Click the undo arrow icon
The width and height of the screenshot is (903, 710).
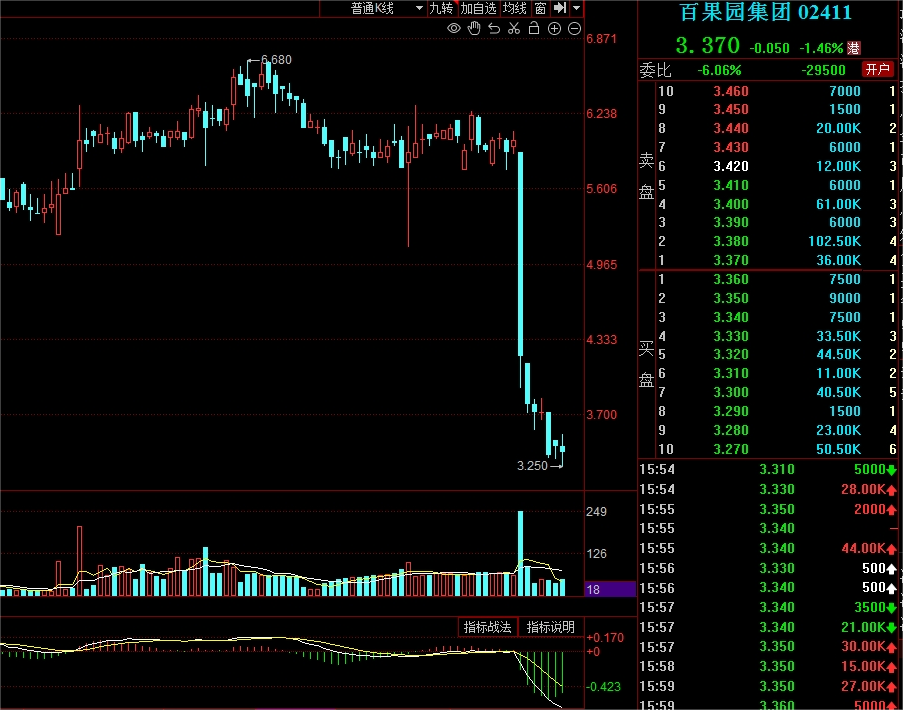494,28
